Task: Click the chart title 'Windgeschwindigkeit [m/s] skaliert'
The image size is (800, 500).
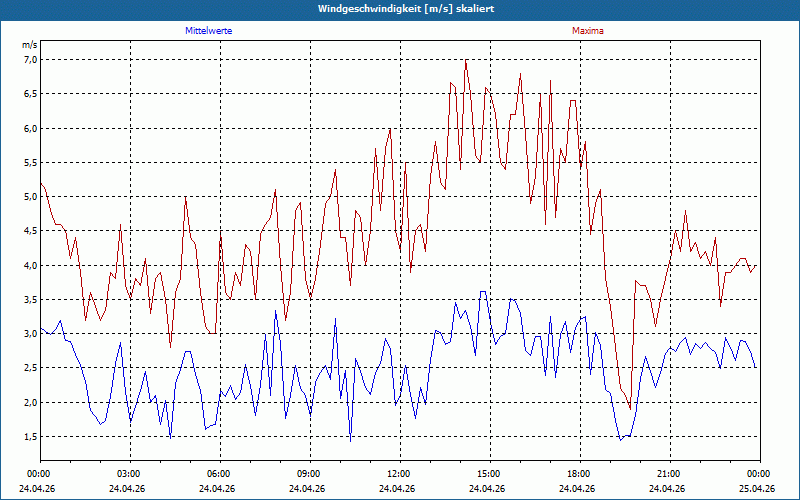Action: point(406,9)
